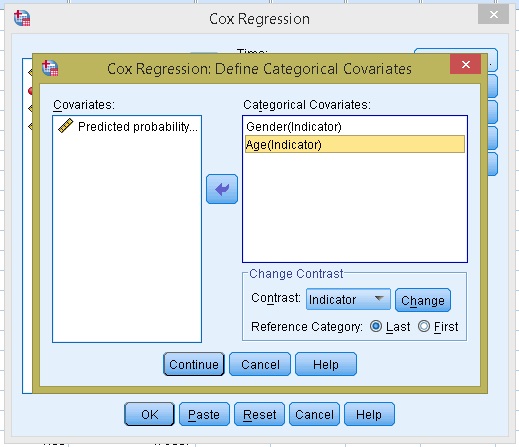Select Last as reference category
Screen dimensions: 519x447
click(376, 326)
